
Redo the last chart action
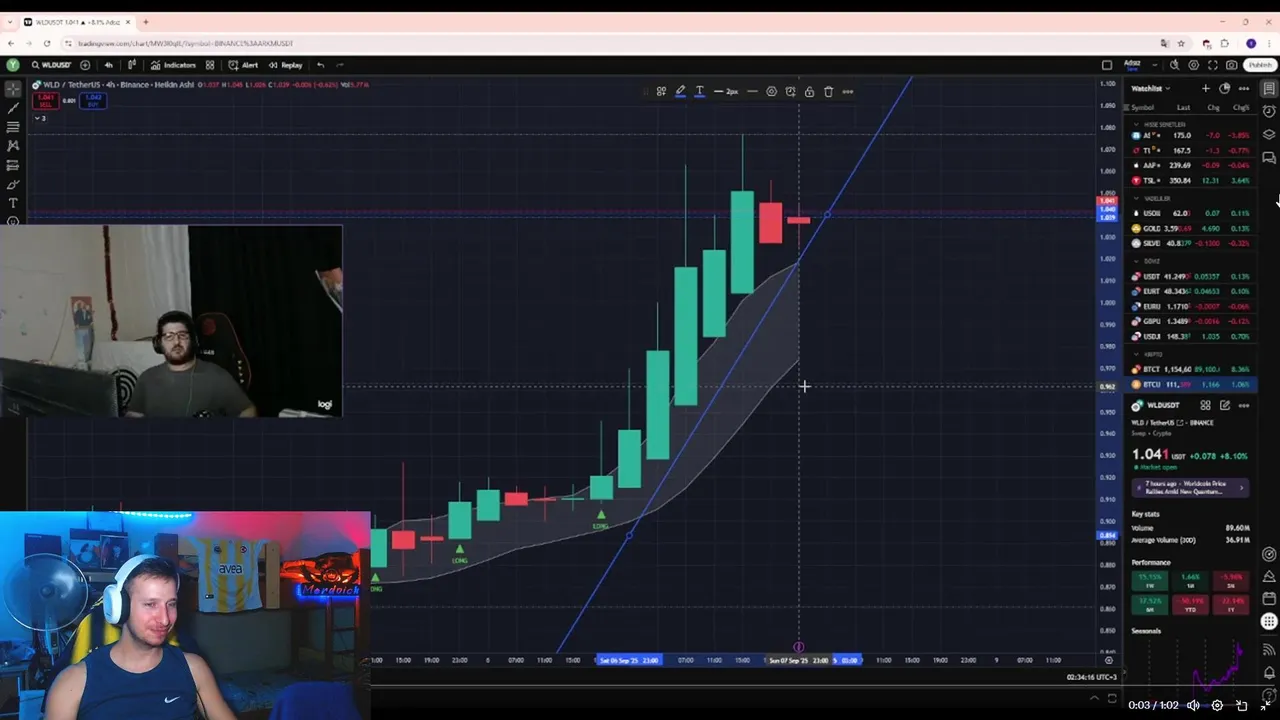340,65
